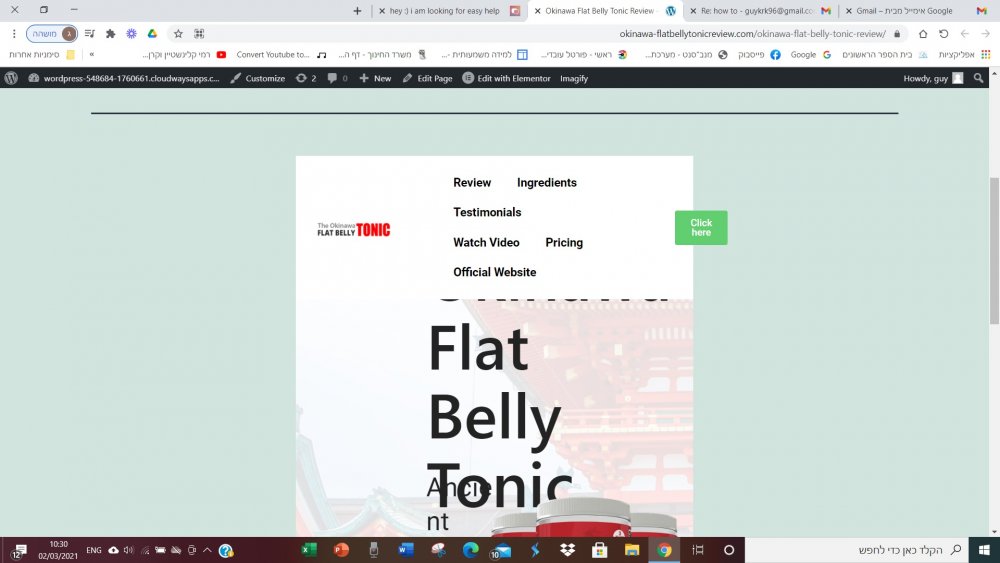Click the Review navigation link
Screen dimensions: 1000x563
coord(472,182)
